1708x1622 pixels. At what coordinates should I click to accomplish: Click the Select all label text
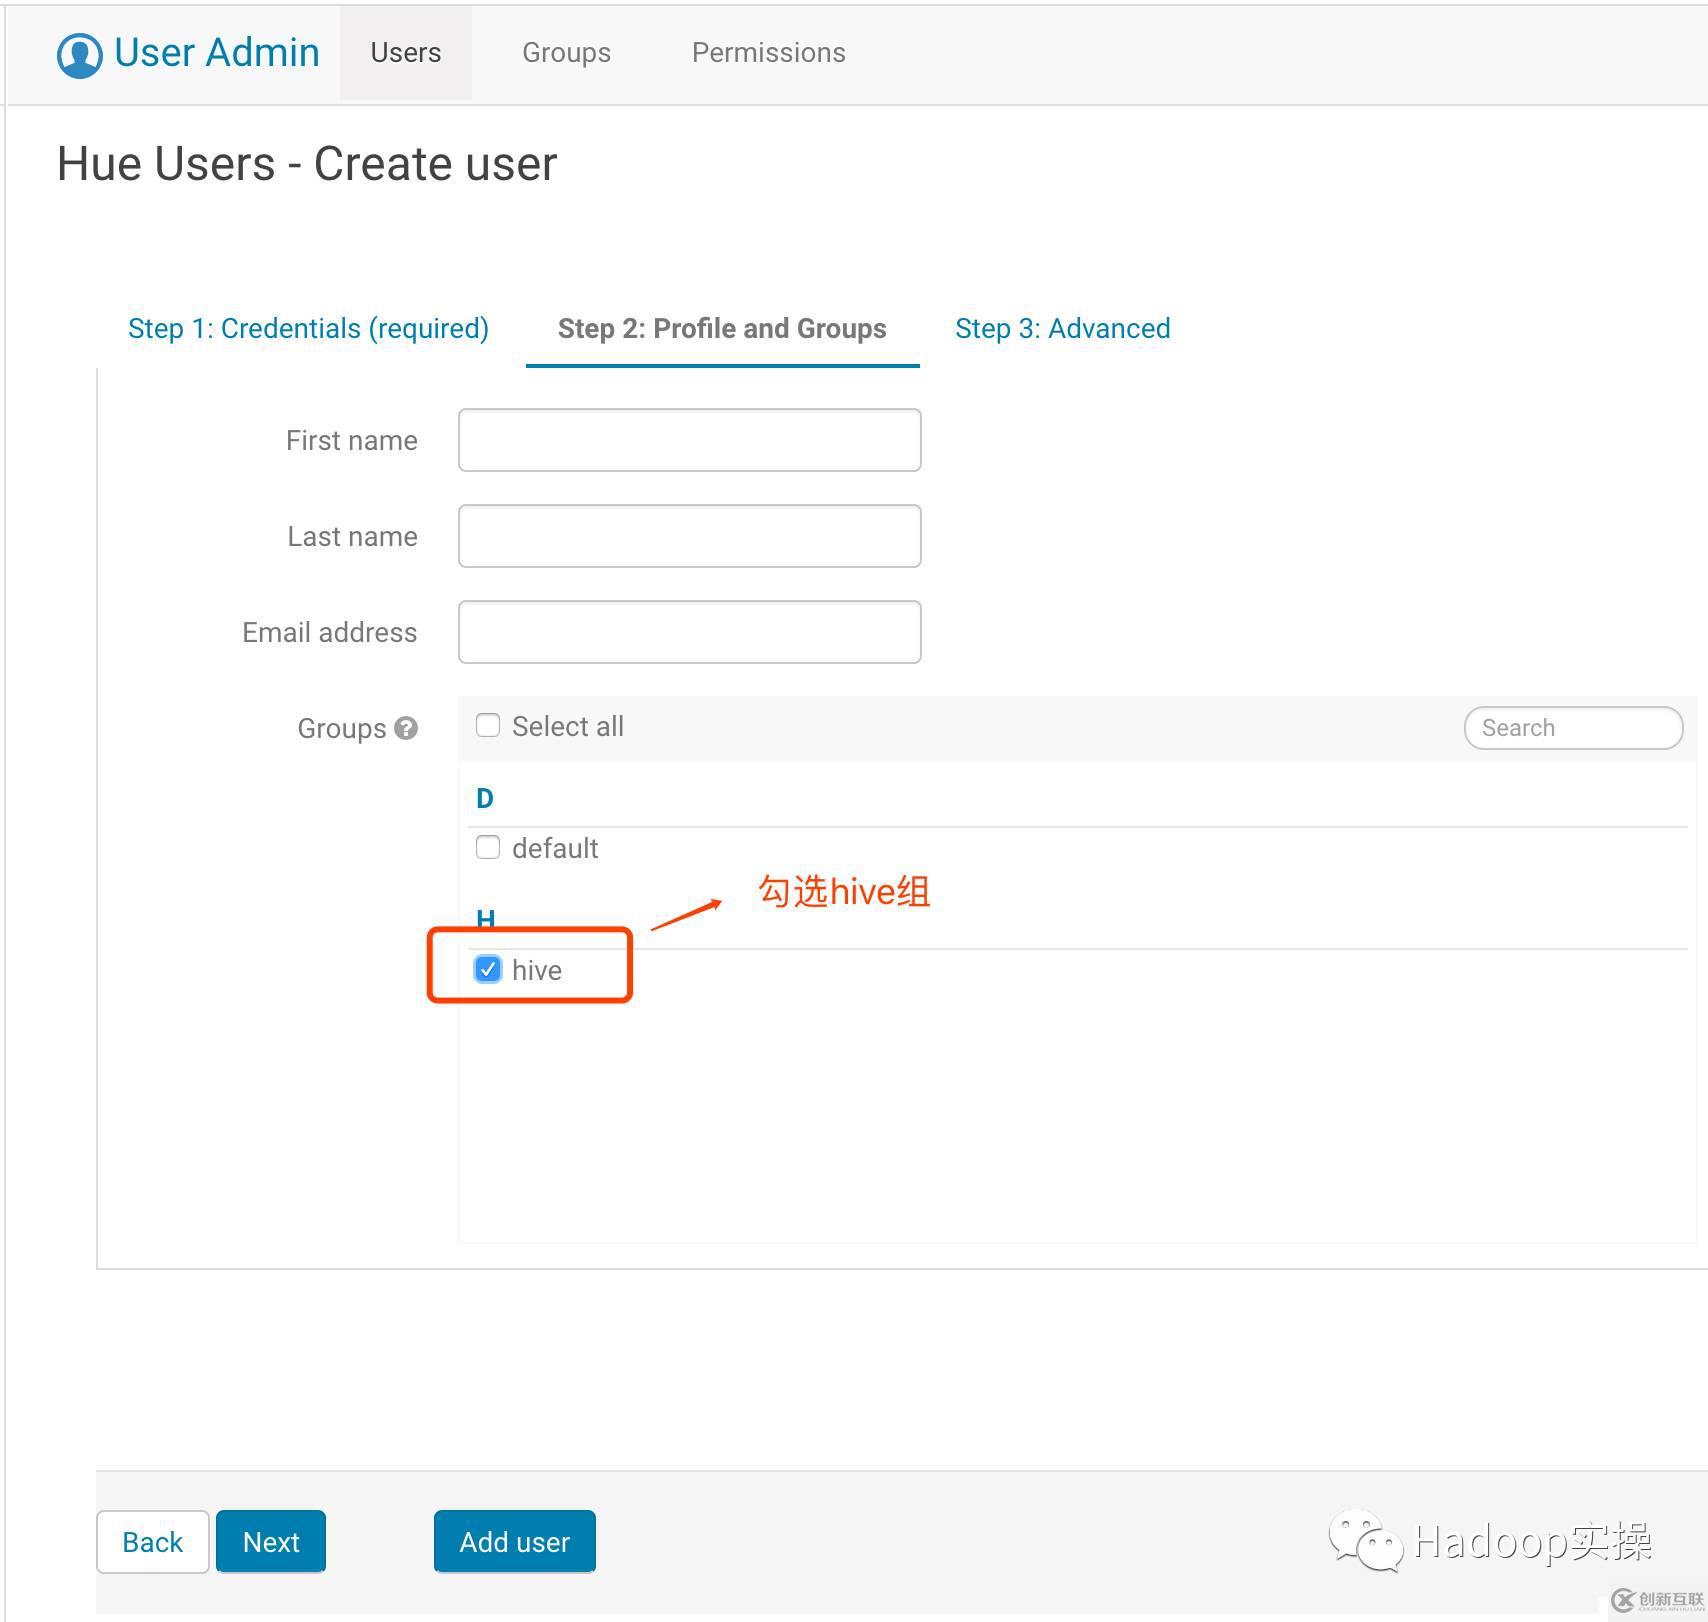coord(568,726)
